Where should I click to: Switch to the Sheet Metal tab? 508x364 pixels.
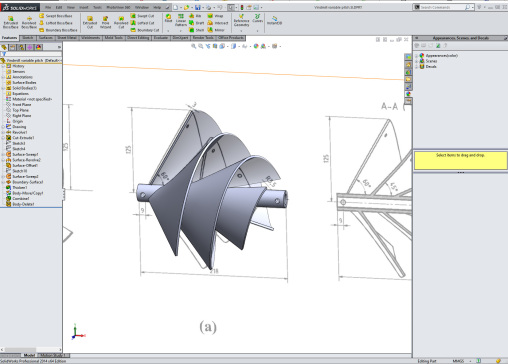[67, 38]
